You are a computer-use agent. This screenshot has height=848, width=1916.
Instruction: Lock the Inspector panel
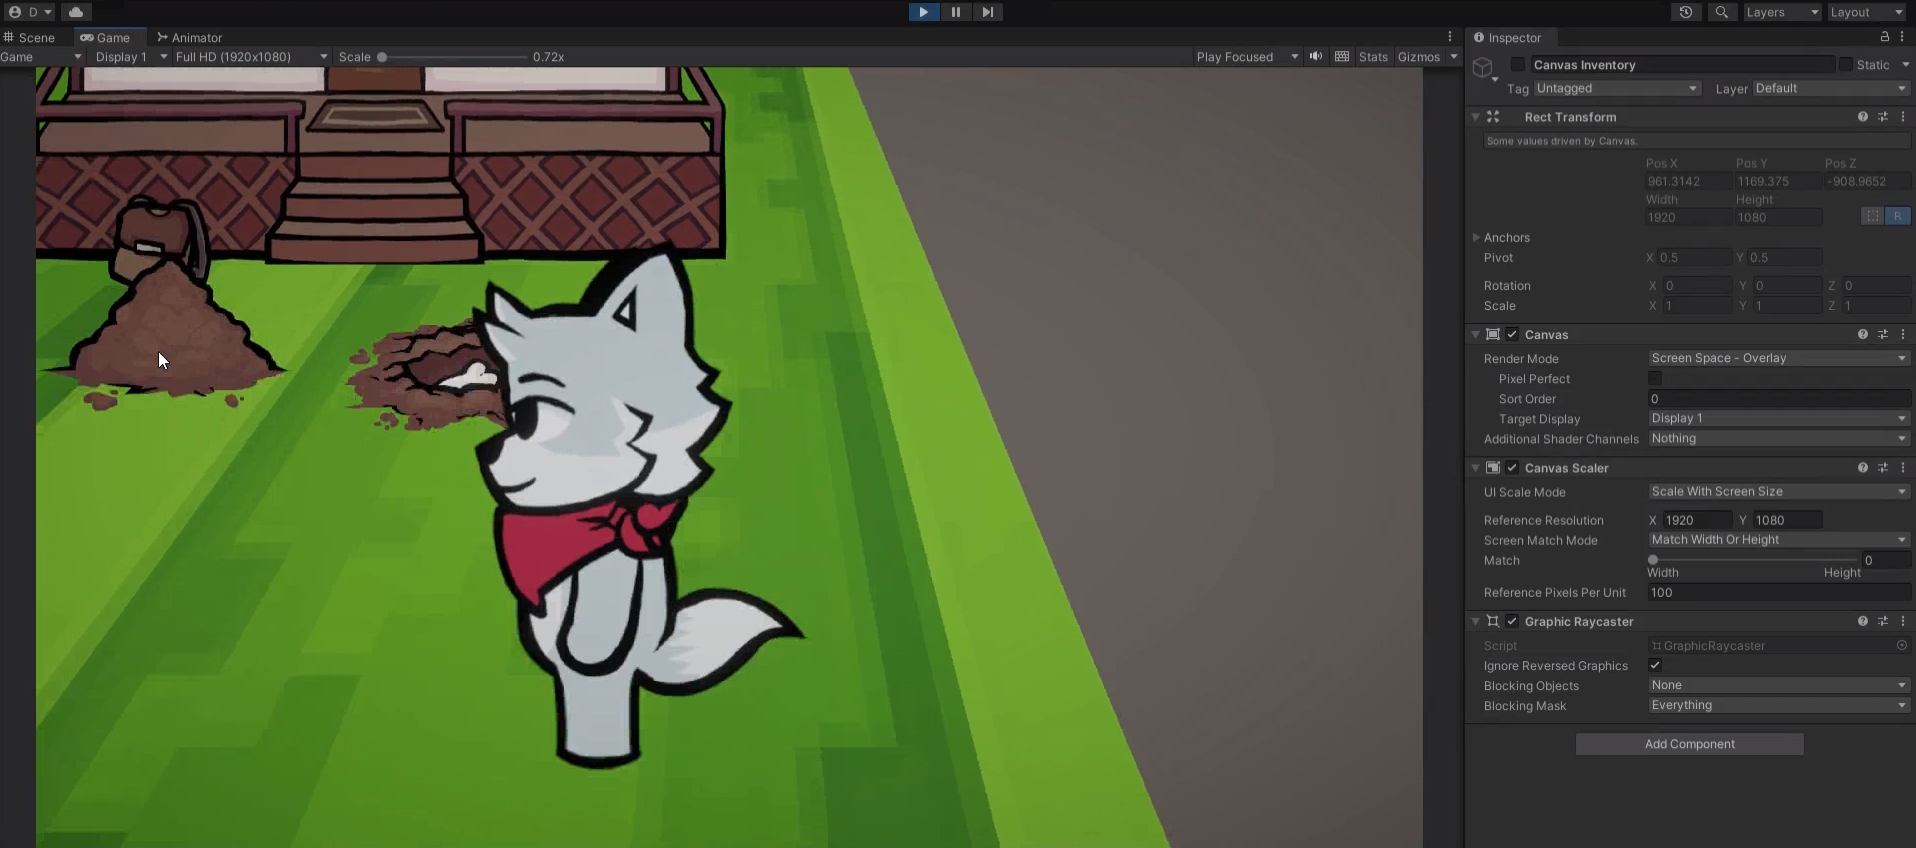click(1885, 37)
